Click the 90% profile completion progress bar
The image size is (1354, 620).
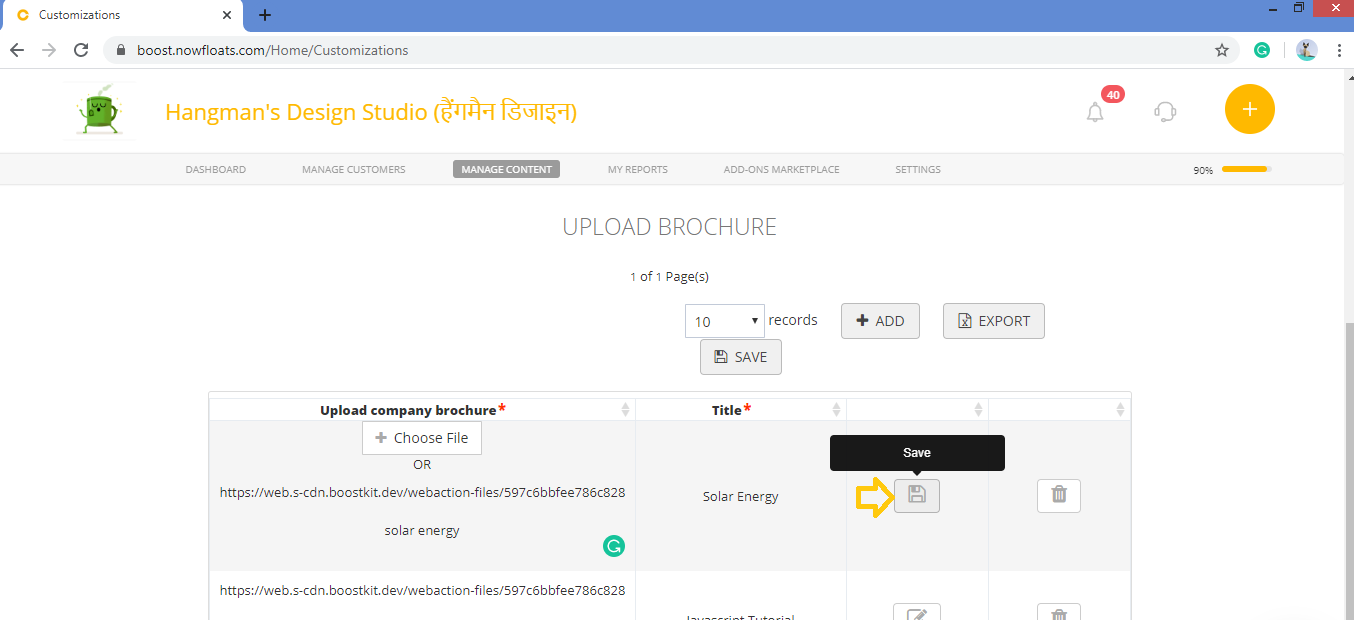[x=1246, y=169]
